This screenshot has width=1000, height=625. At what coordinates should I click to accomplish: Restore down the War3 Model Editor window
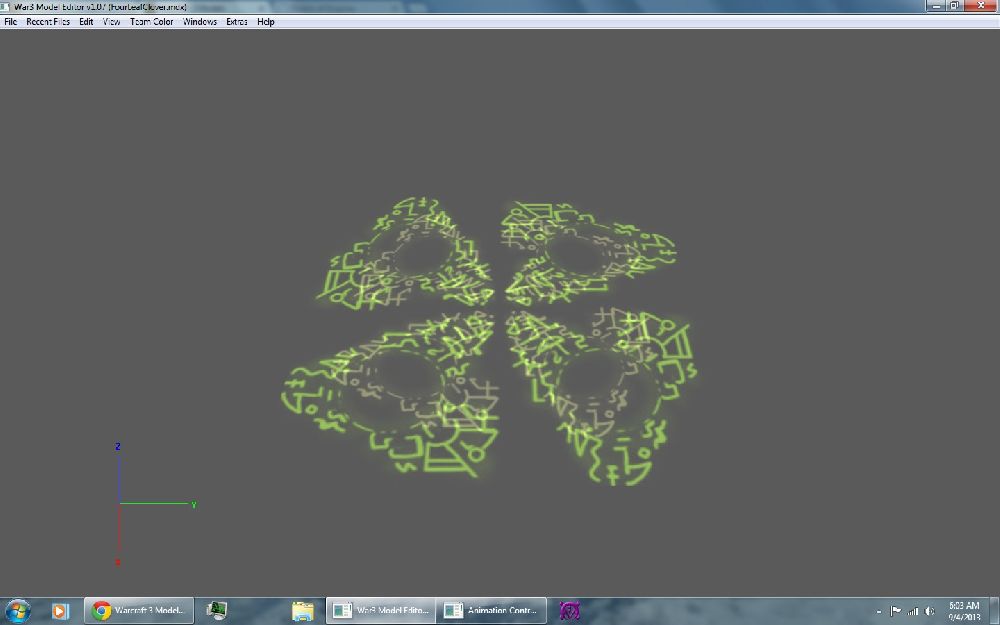(x=954, y=6)
